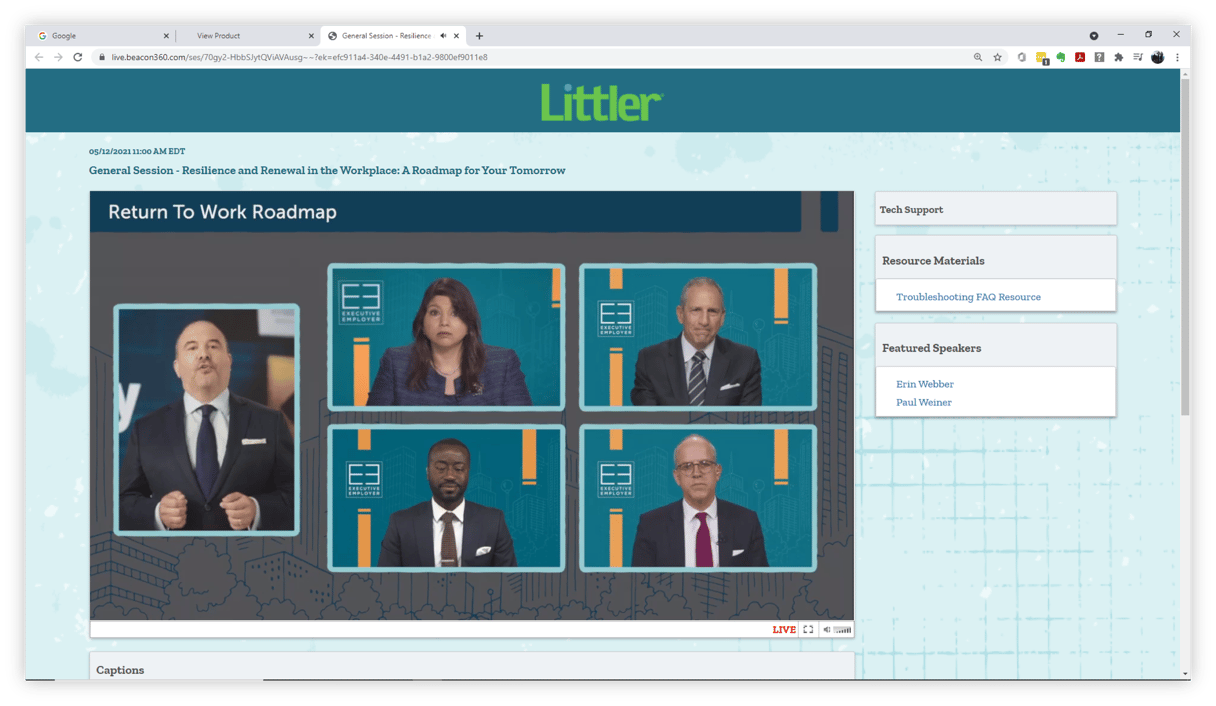Expand the Tech Support panel
Image resolution: width=1216 pixels, height=706 pixels.
(995, 209)
